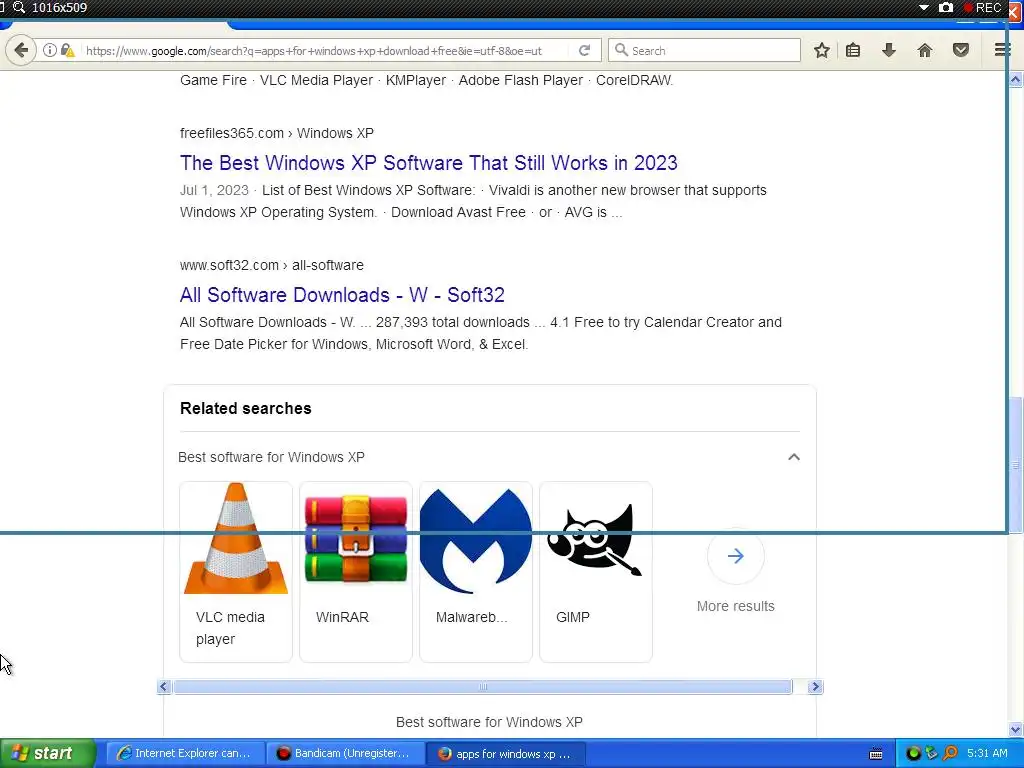Click horizontal scrollbar right arrow
Viewport: 1024px width, 768px height.
815,686
